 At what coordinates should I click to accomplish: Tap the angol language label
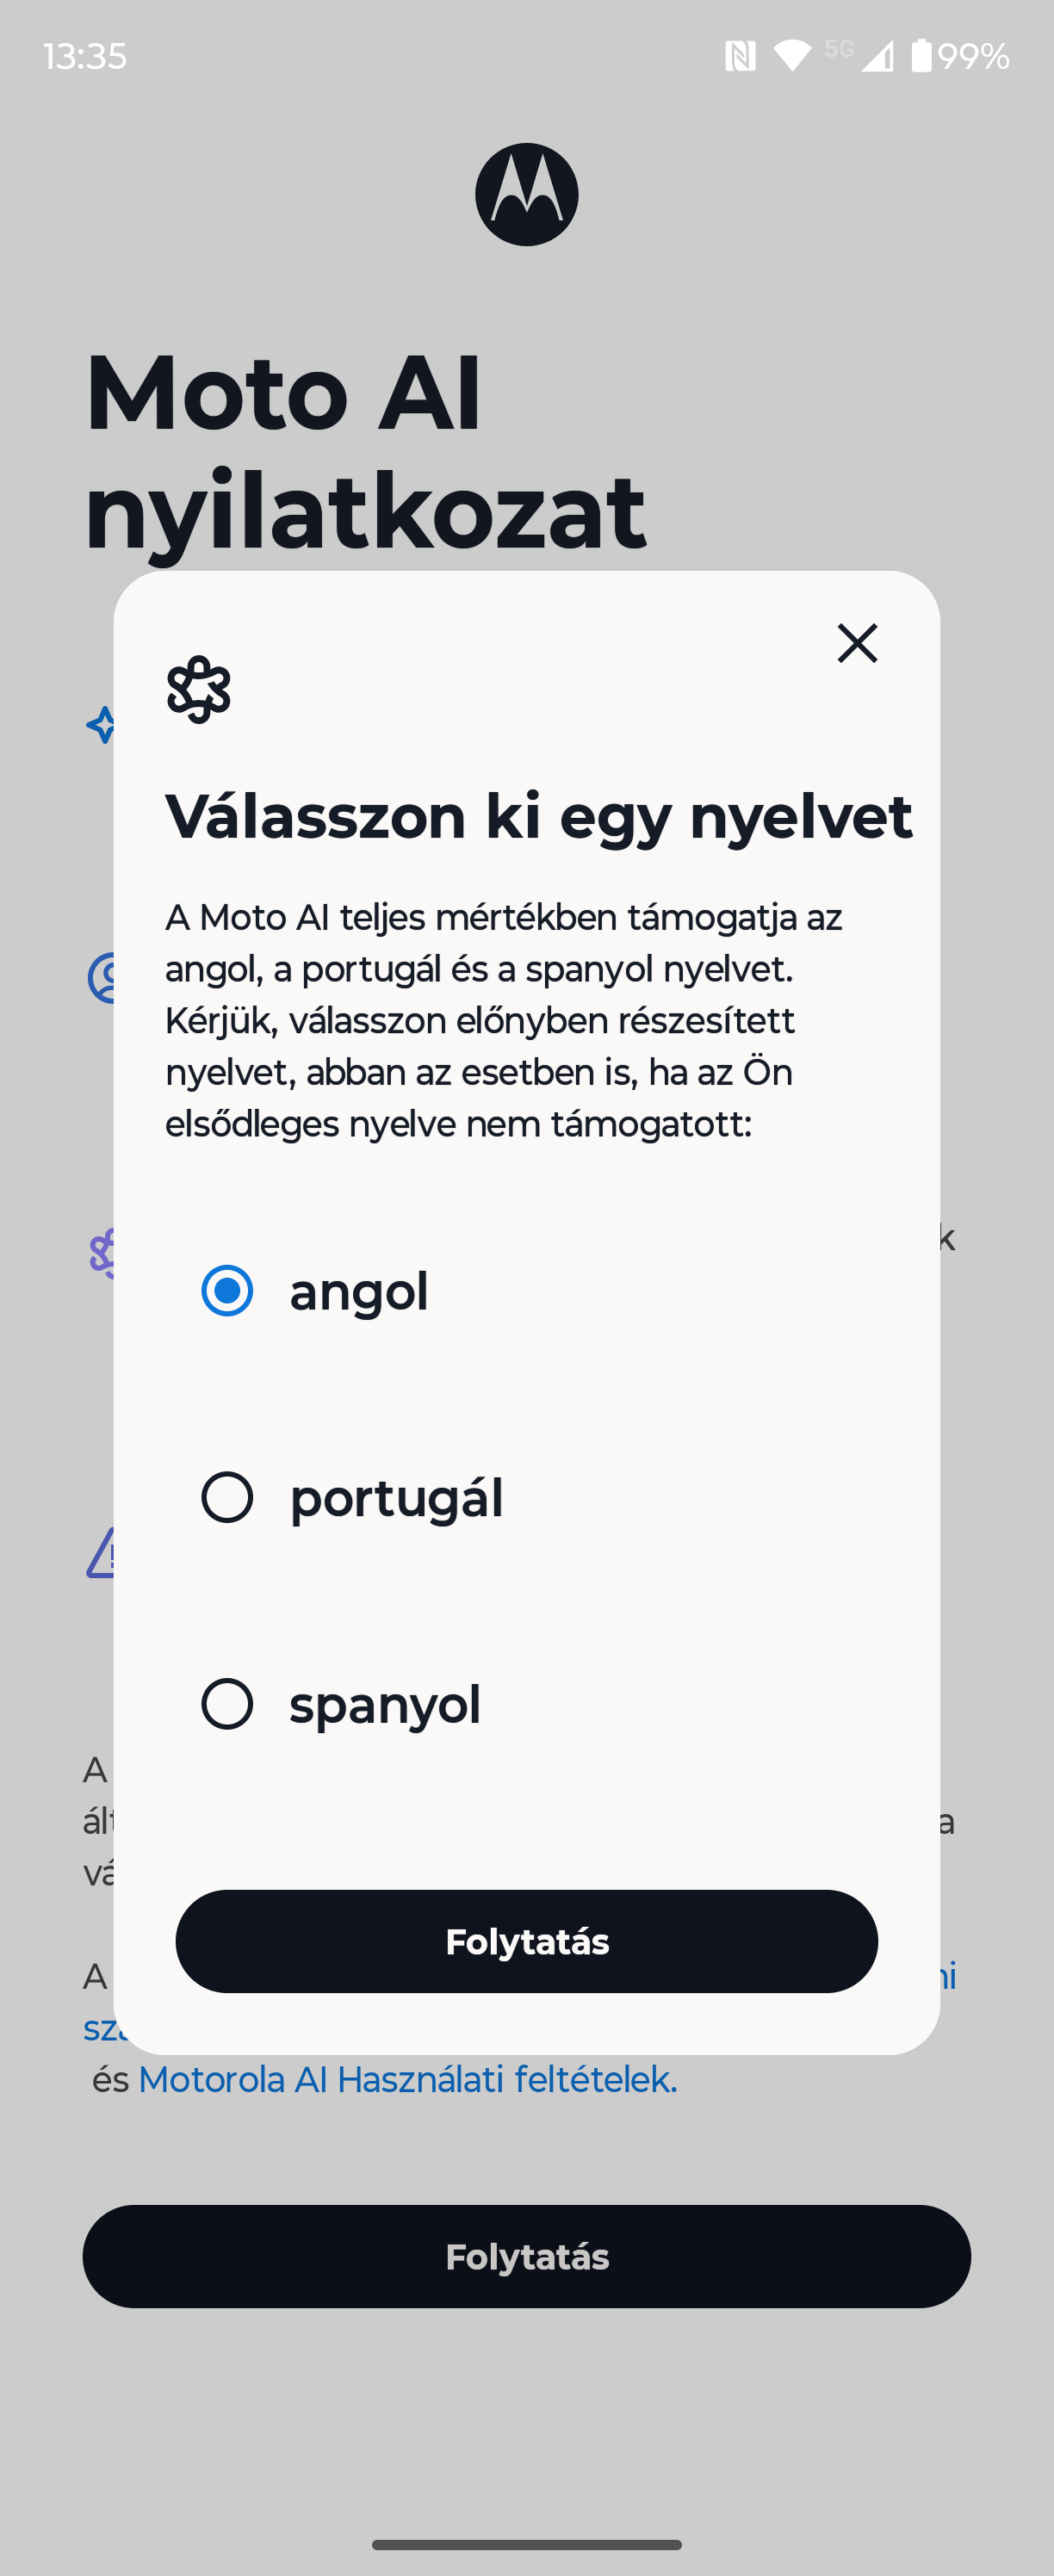click(359, 1291)
